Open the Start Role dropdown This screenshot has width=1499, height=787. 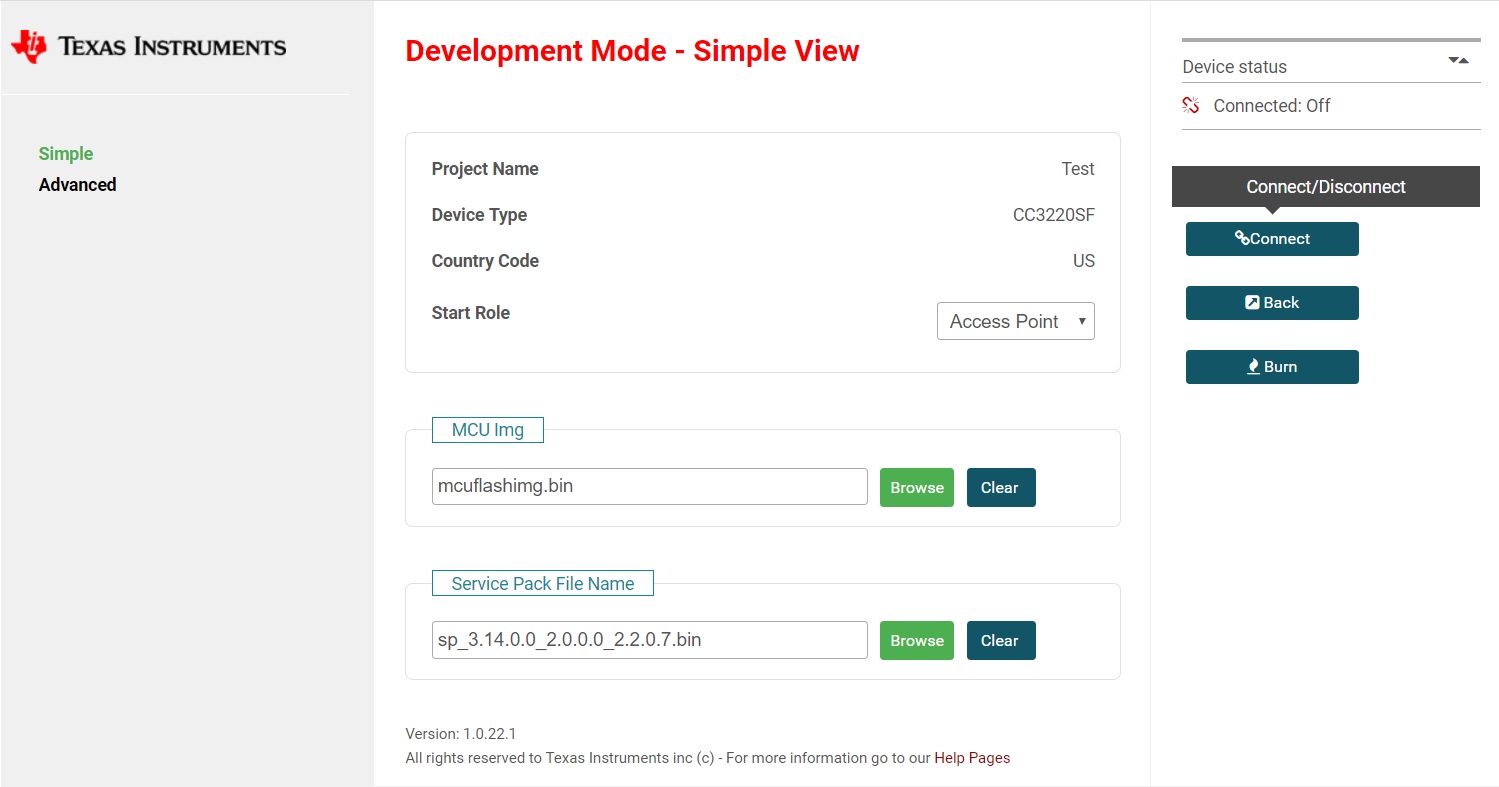(1015, 321)
